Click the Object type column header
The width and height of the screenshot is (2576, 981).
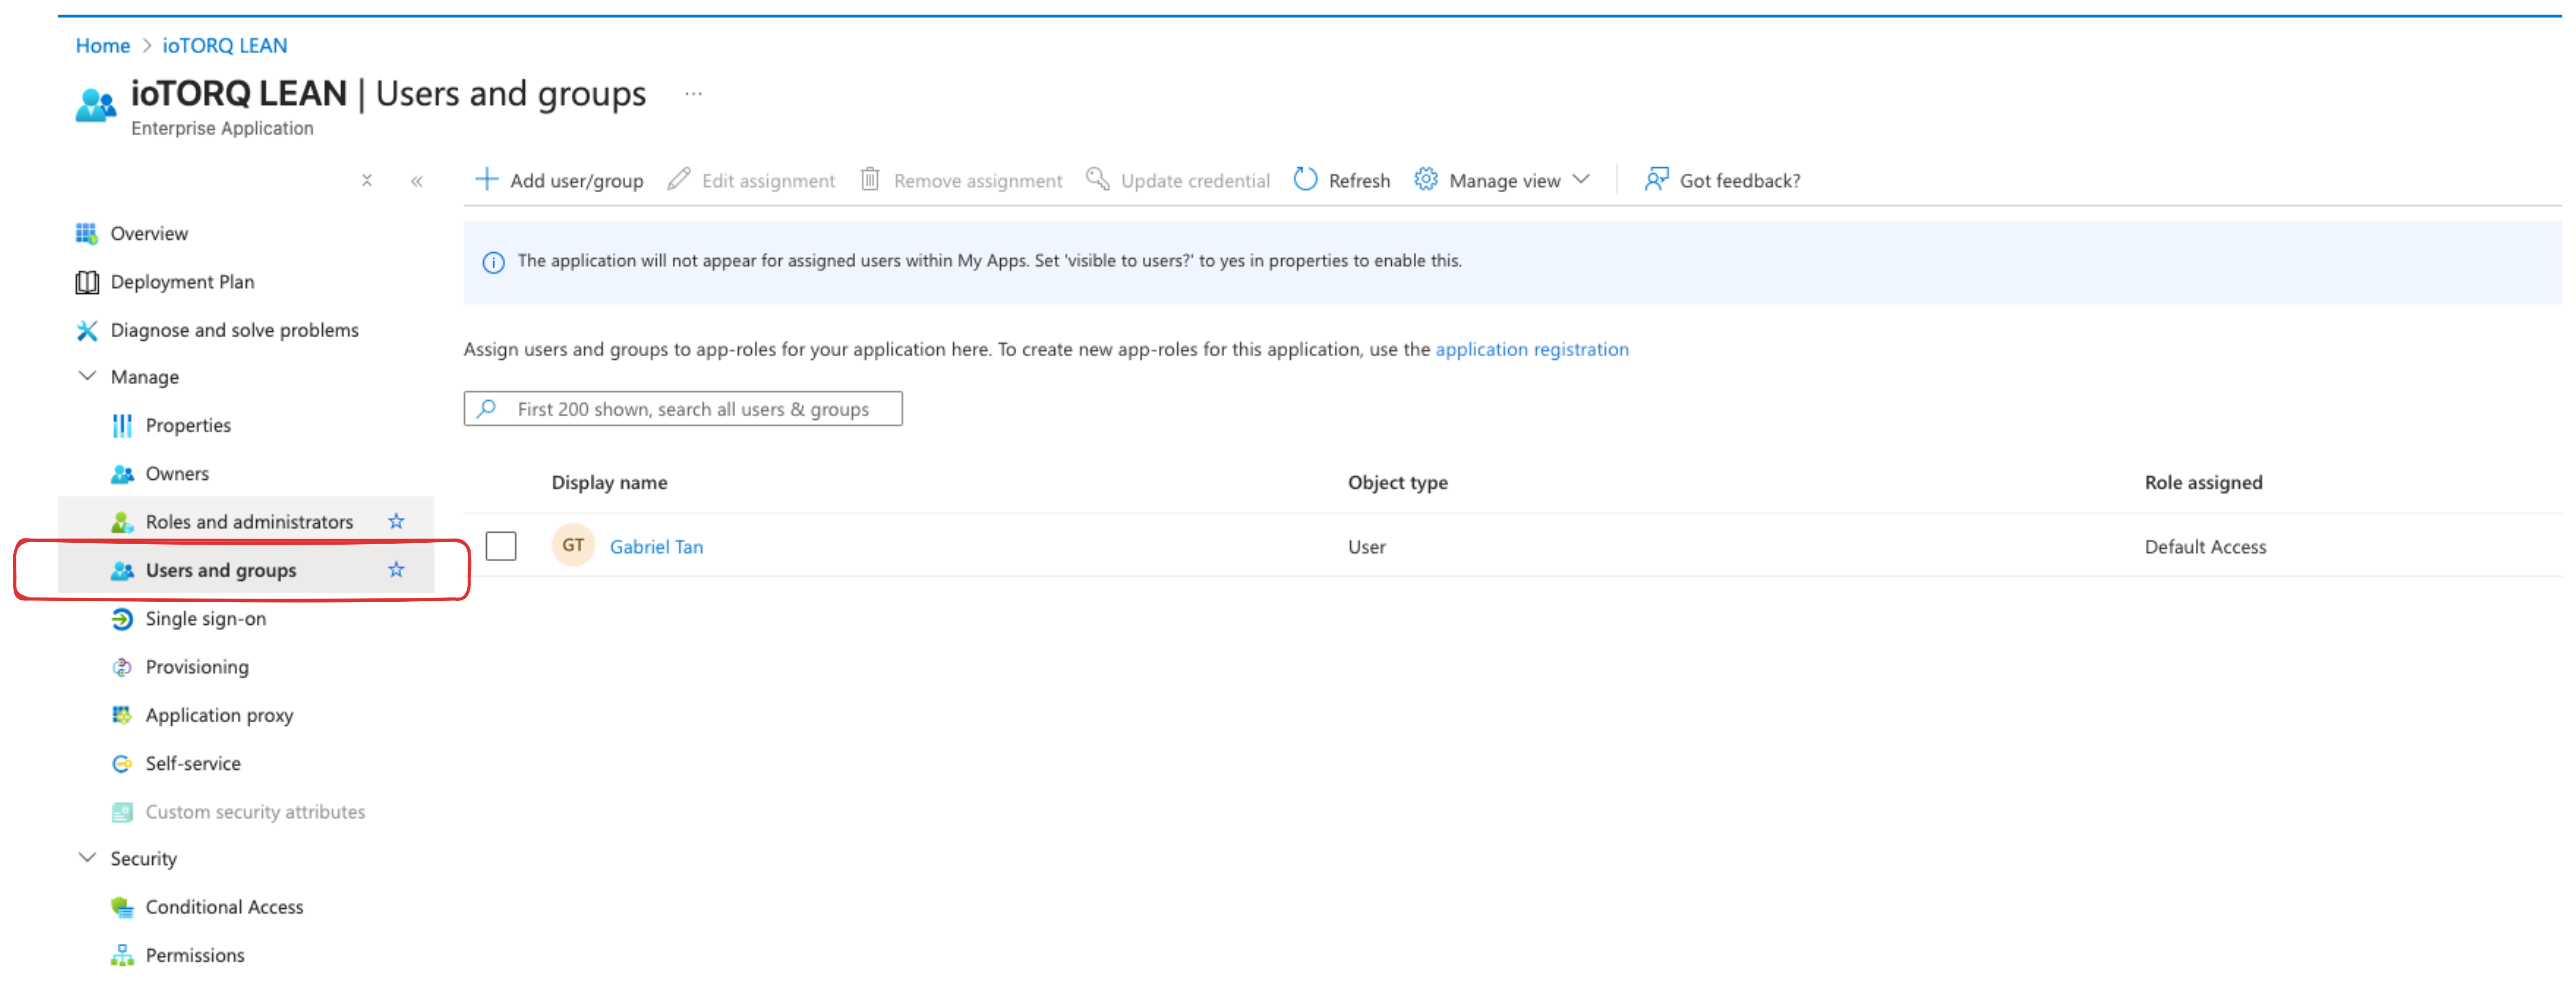point(1397,482)
